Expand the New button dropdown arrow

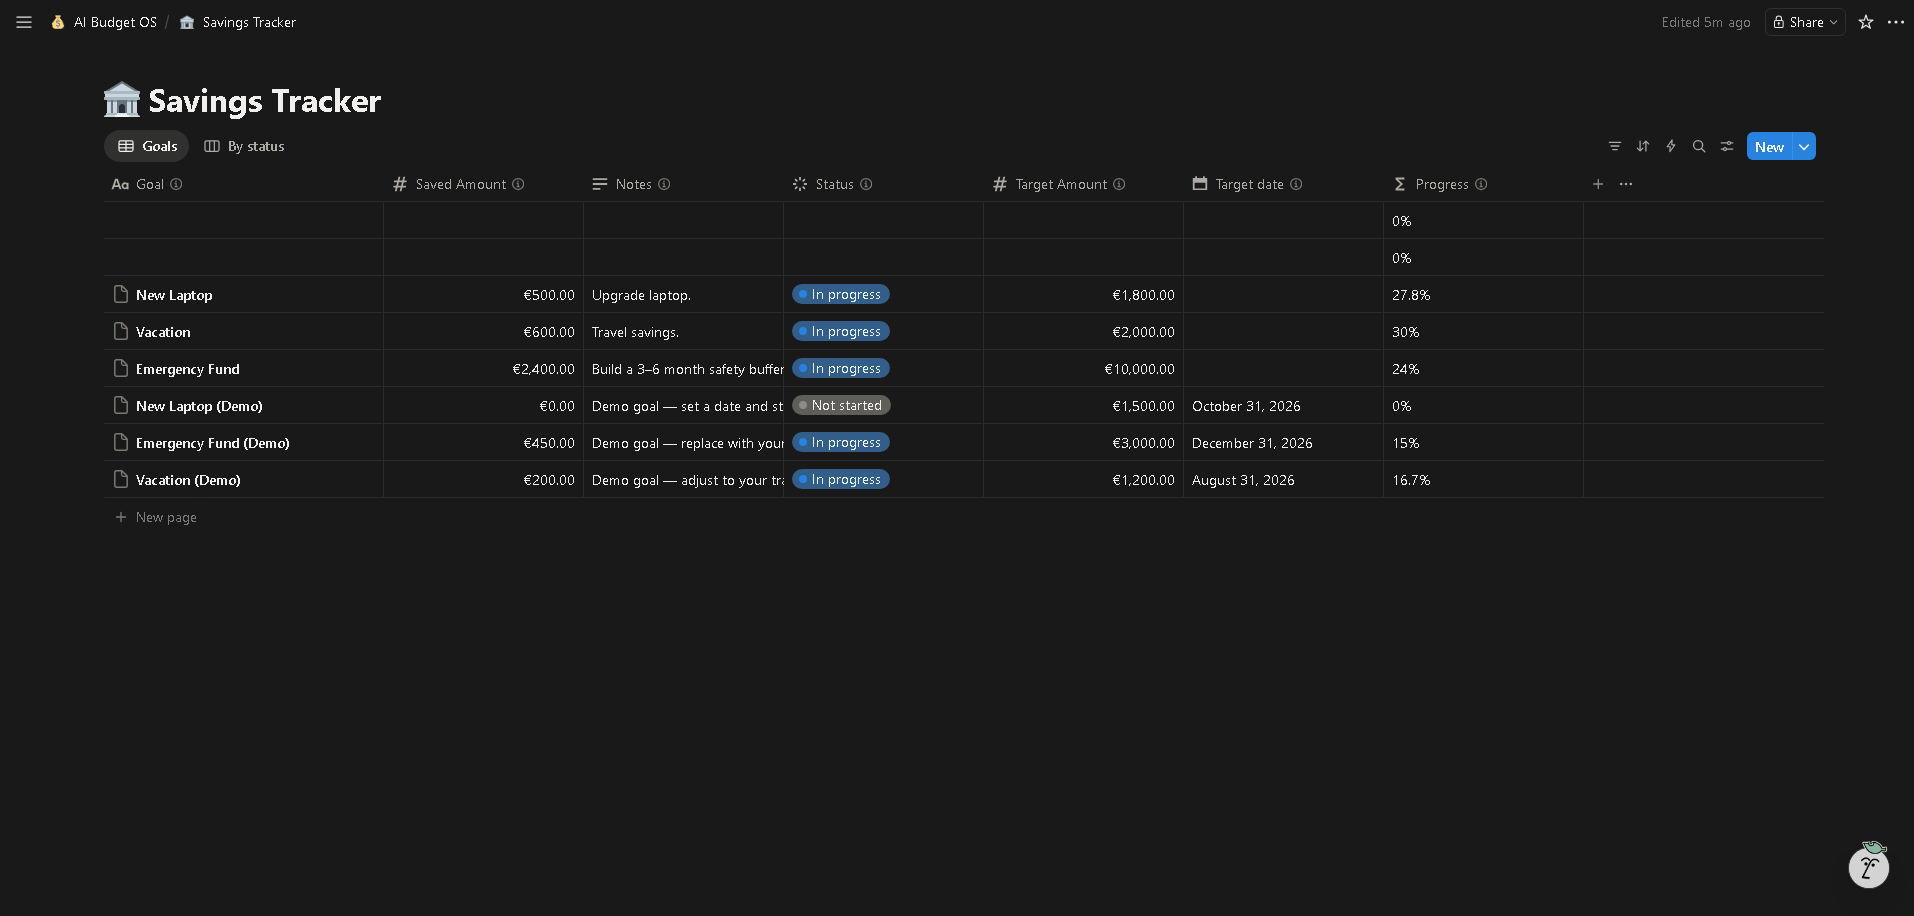(x=1804, y=146)
